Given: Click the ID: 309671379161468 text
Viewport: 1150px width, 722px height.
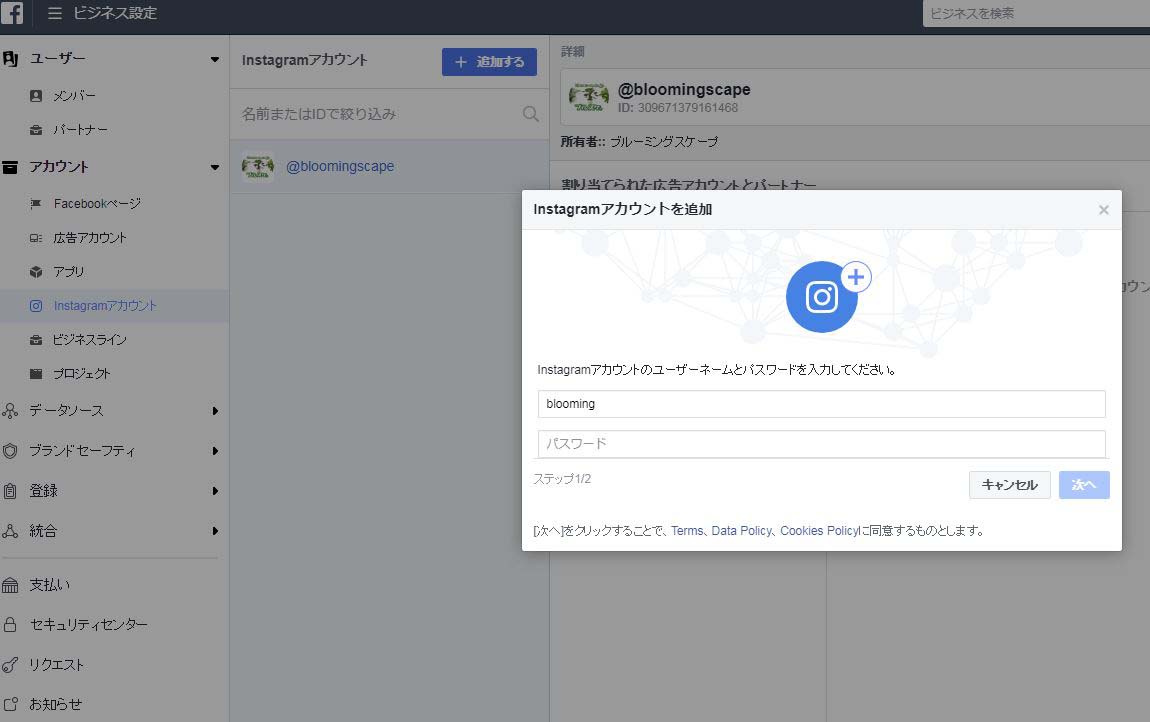Looking at the screenshot, I should (678, 108).
